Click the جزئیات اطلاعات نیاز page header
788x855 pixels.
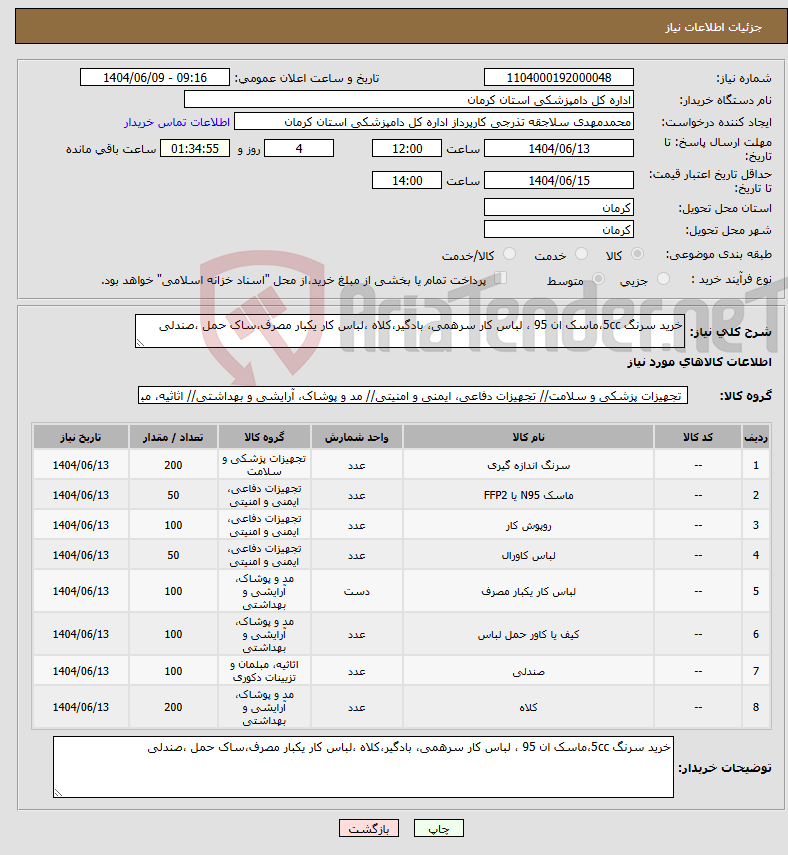click(713, 27)
